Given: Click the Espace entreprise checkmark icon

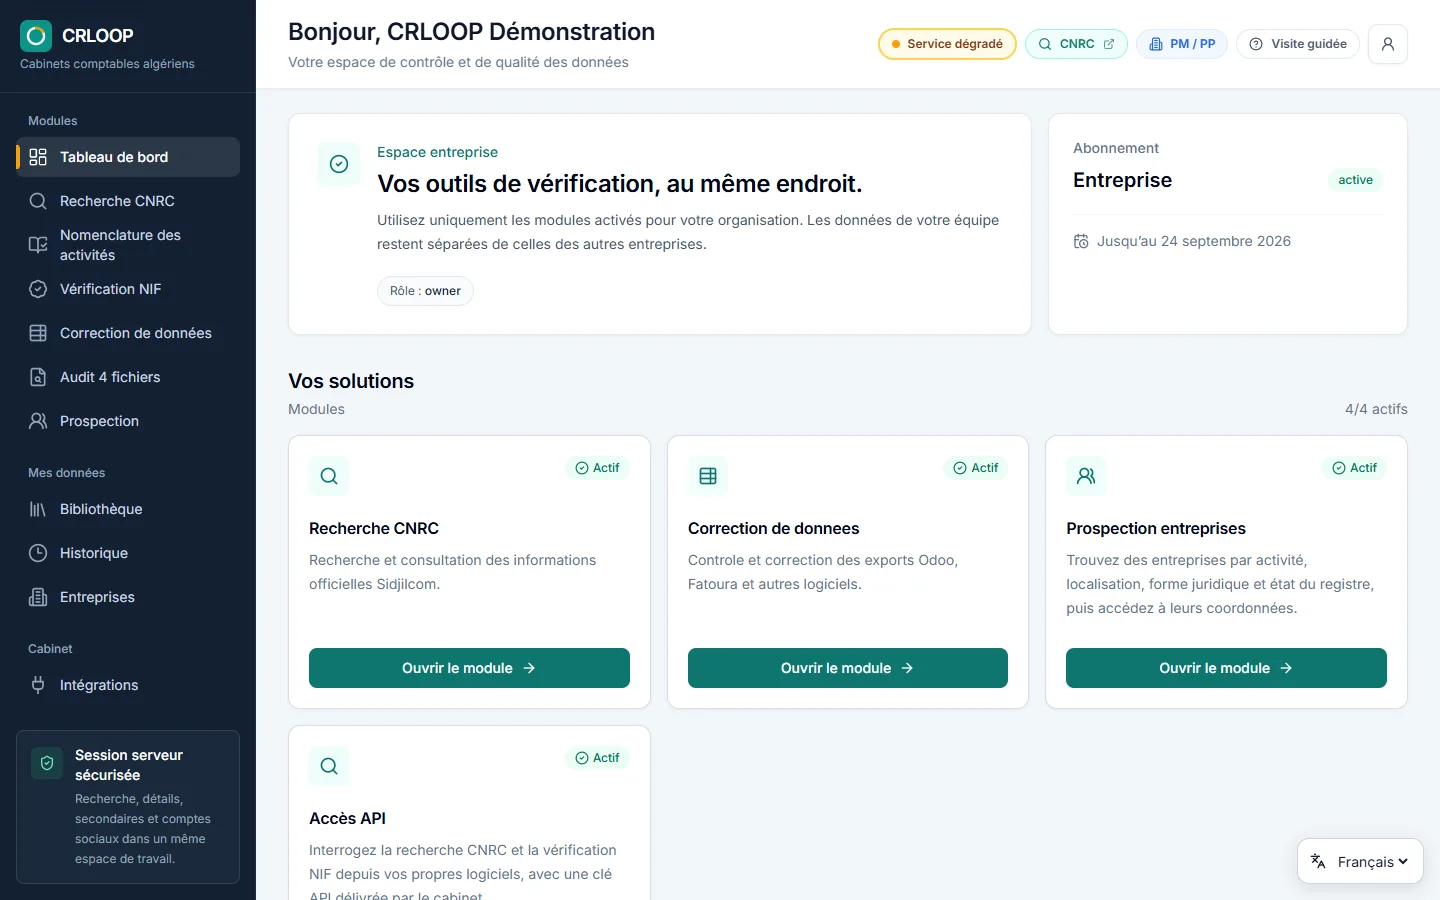Looking at the screenshot, I should 339,164.
